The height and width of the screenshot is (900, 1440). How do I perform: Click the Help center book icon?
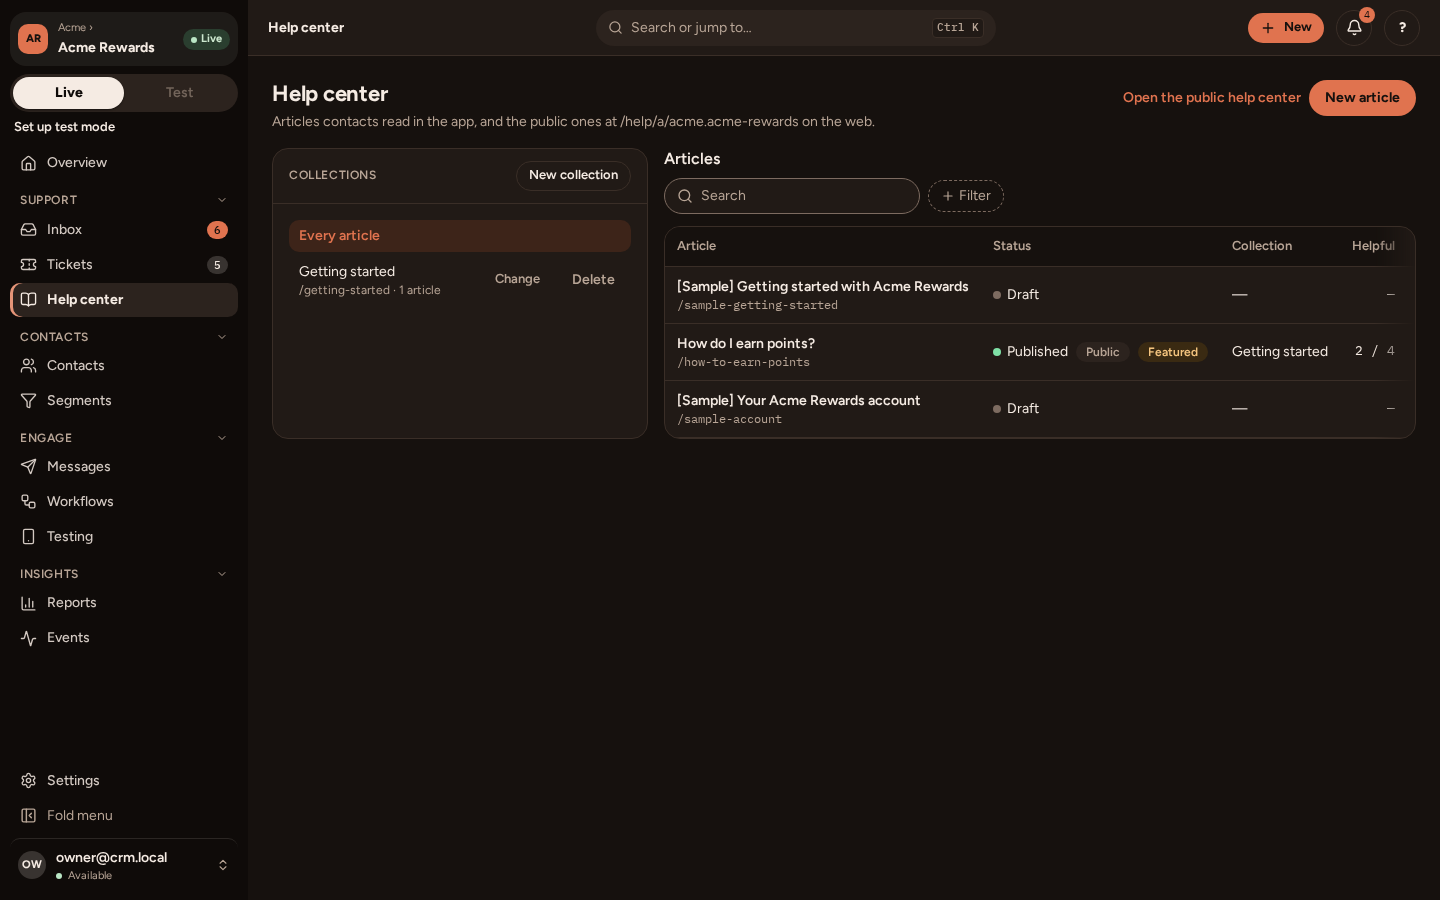click(29, 300)
